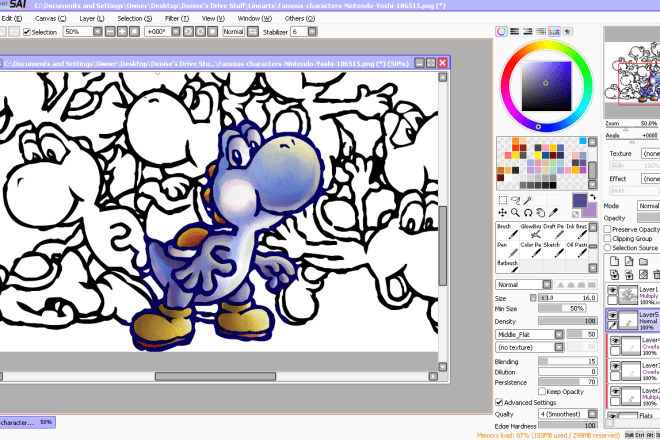Screen dimensions: 660x440
Task: Enable Preserve Opacity checkbox
Action: tap(607, 229)
